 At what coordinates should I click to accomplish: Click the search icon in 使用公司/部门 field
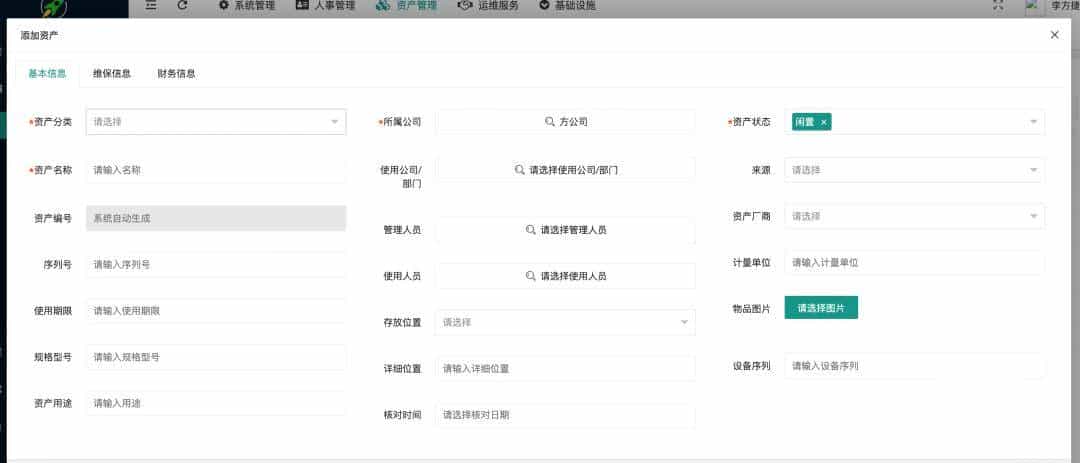tap(520, 169)
